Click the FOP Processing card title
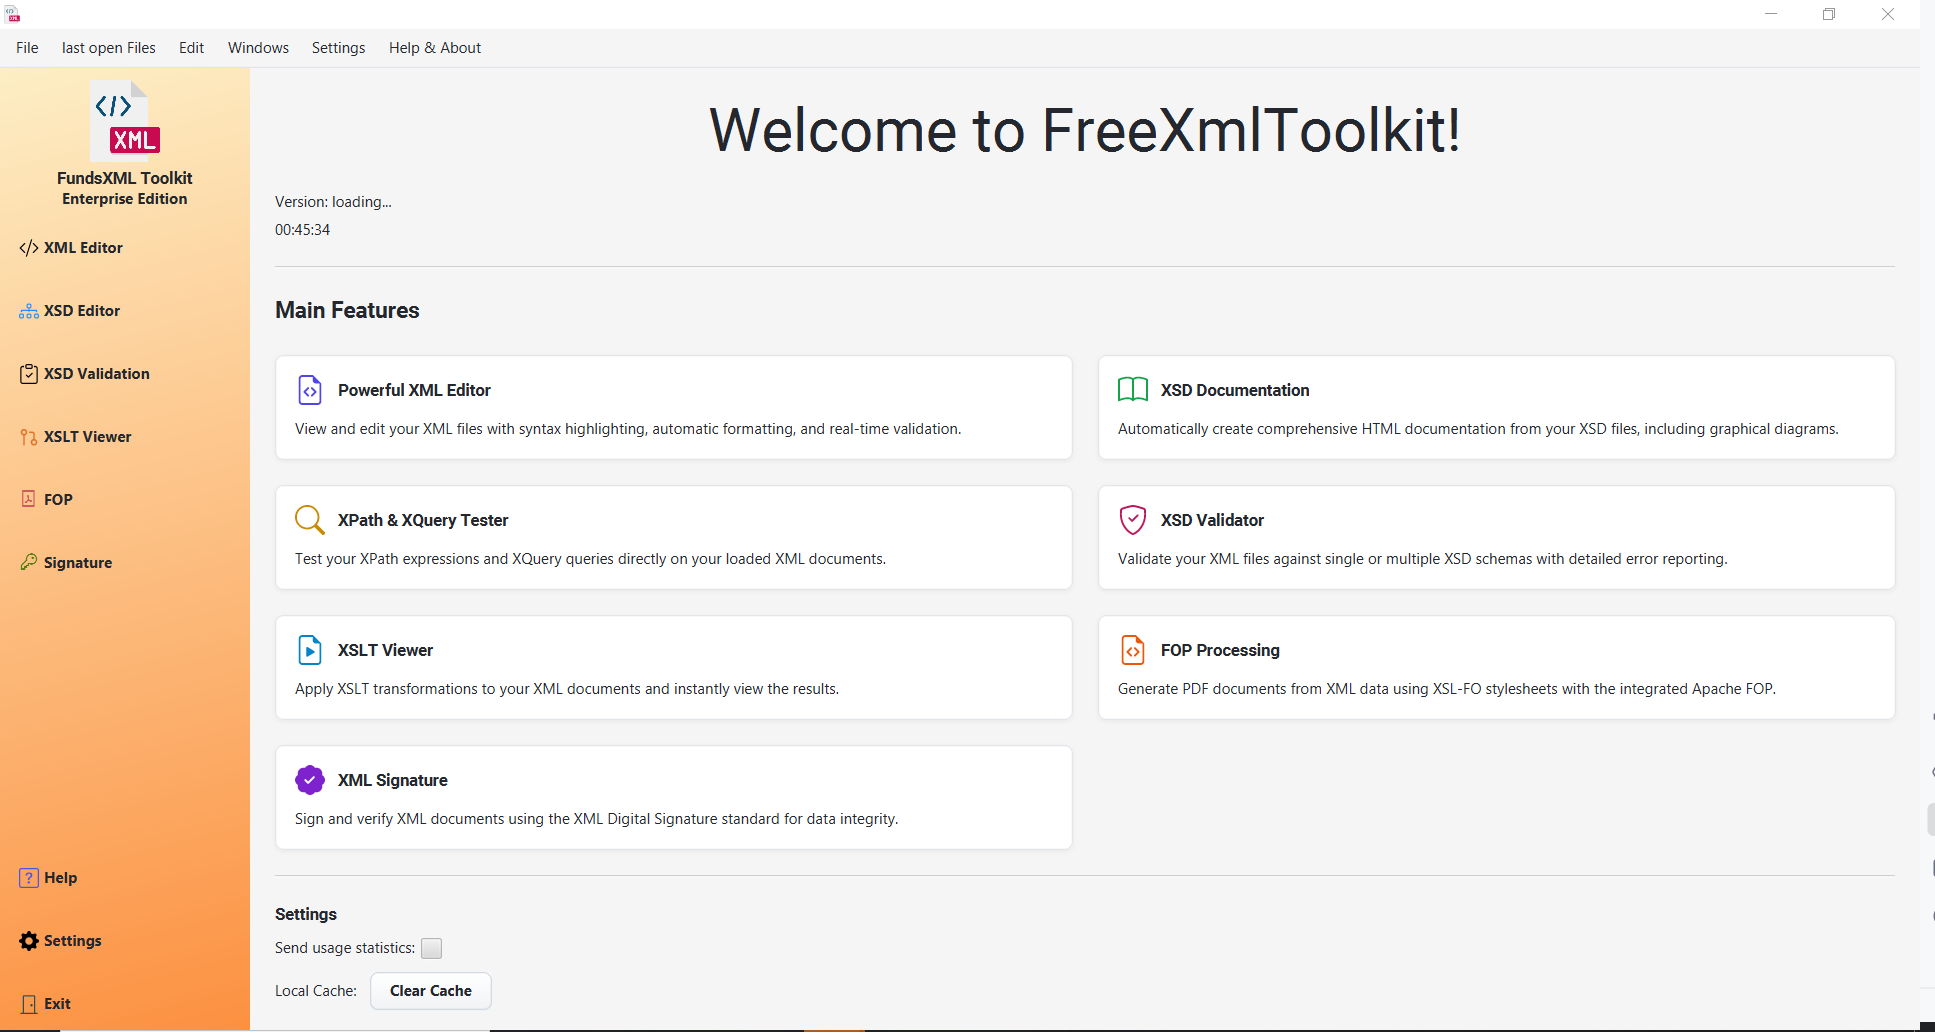1935x1032 pixels. (x=1220, y=650)
